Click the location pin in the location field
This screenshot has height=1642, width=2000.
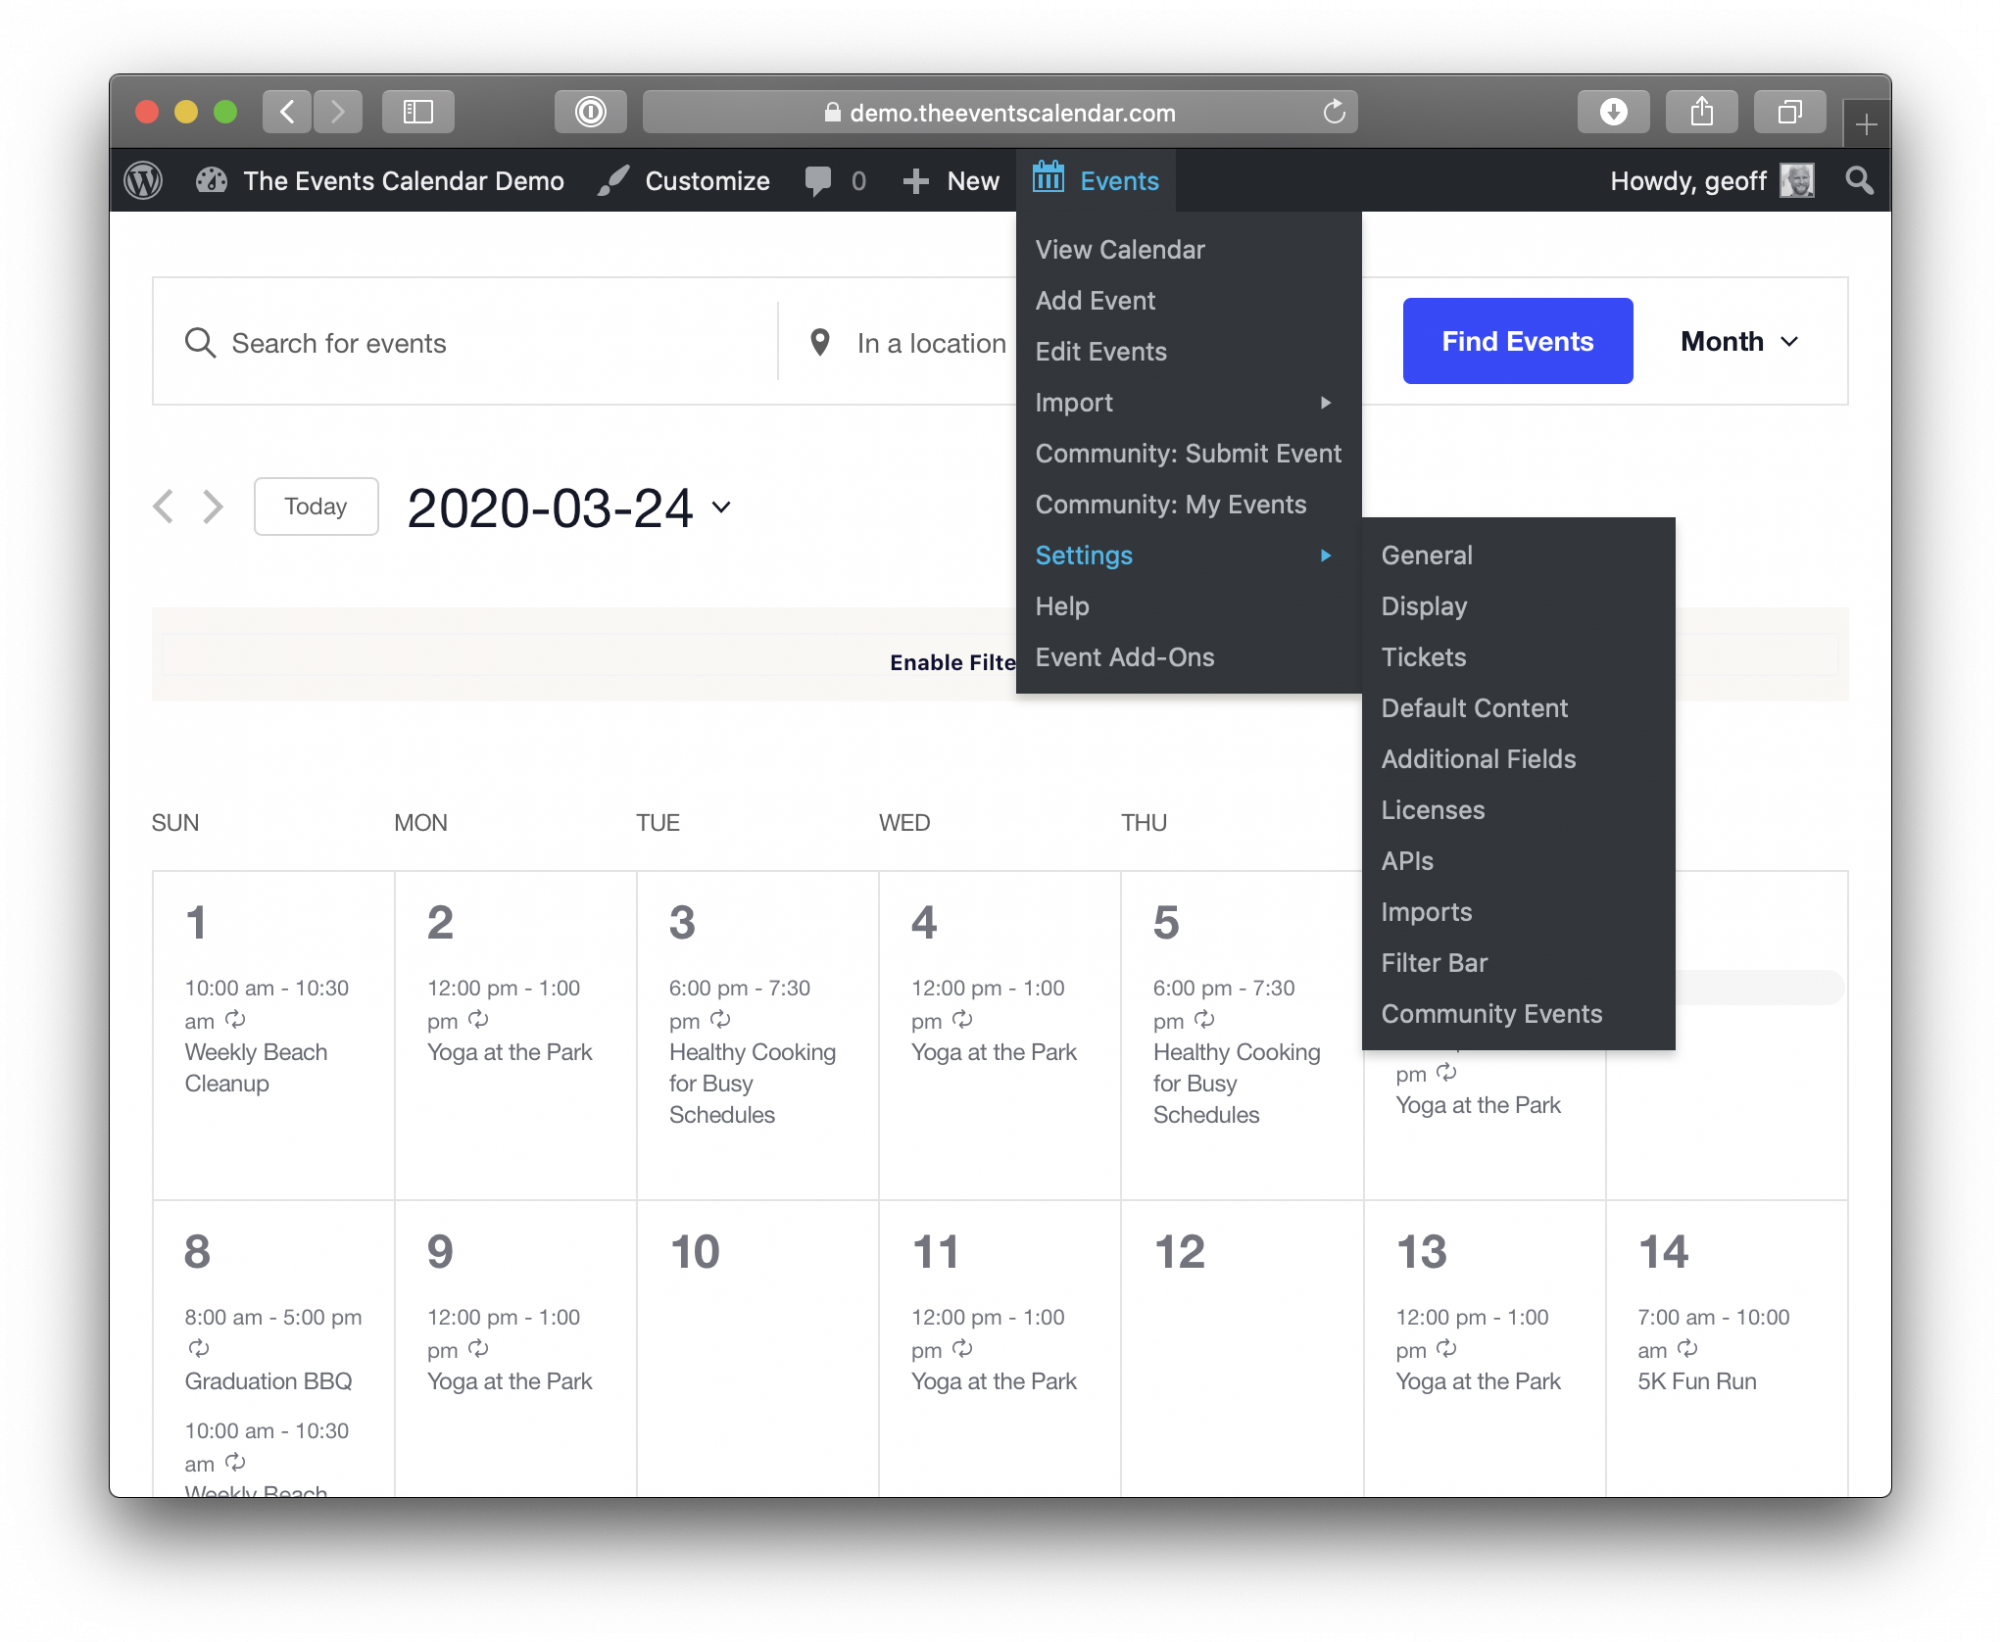tap(820, 342)
